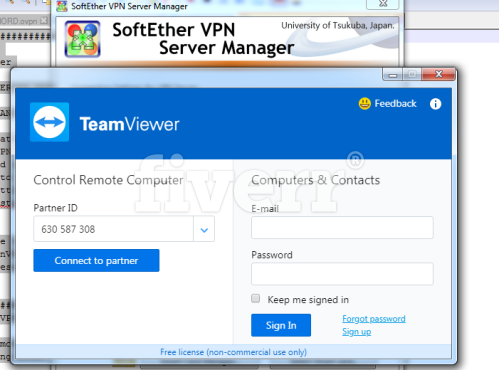The width and height of the screenshot is (499, 370).
Task: Click Control Remote Computer heading
Action: [x=108, y=180]
